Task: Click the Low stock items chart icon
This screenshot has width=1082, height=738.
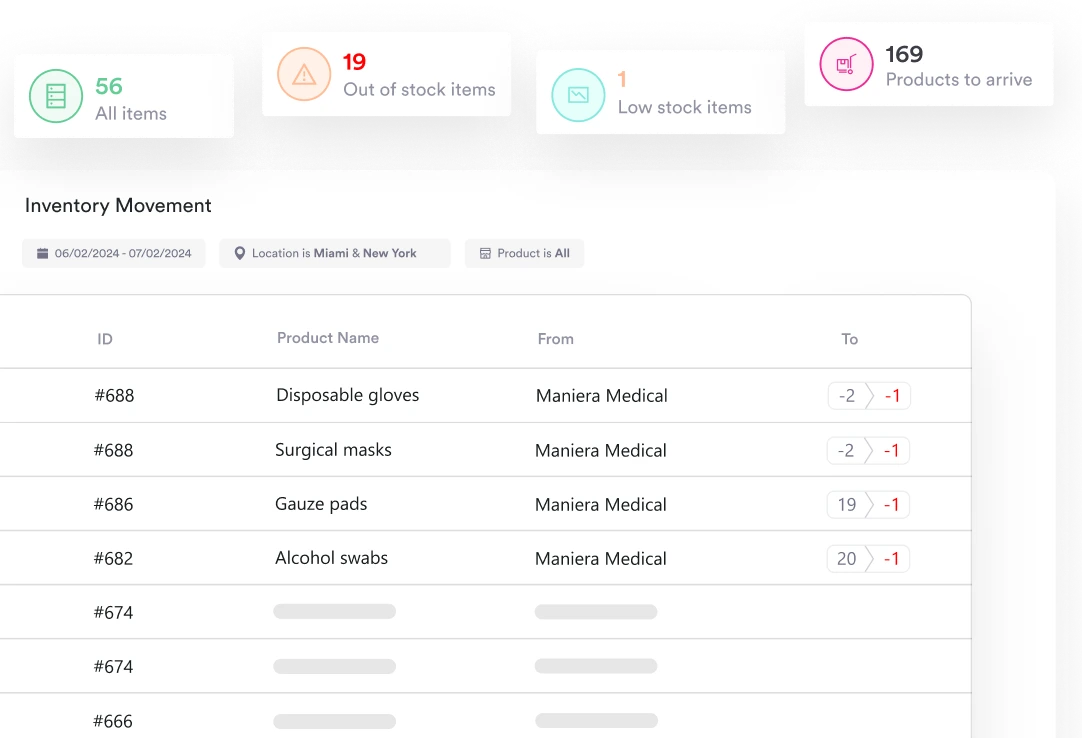Action: [x=578, y=94]
